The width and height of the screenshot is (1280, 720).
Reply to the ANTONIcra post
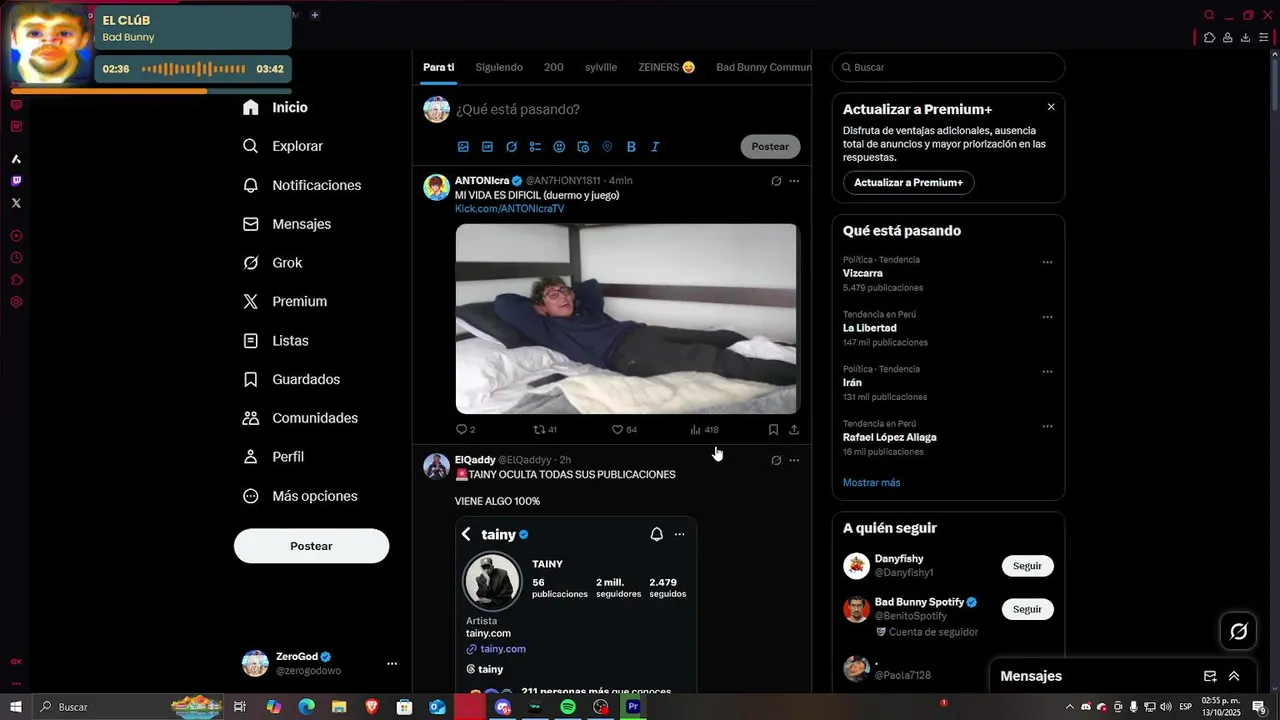(x=466, y=430)
